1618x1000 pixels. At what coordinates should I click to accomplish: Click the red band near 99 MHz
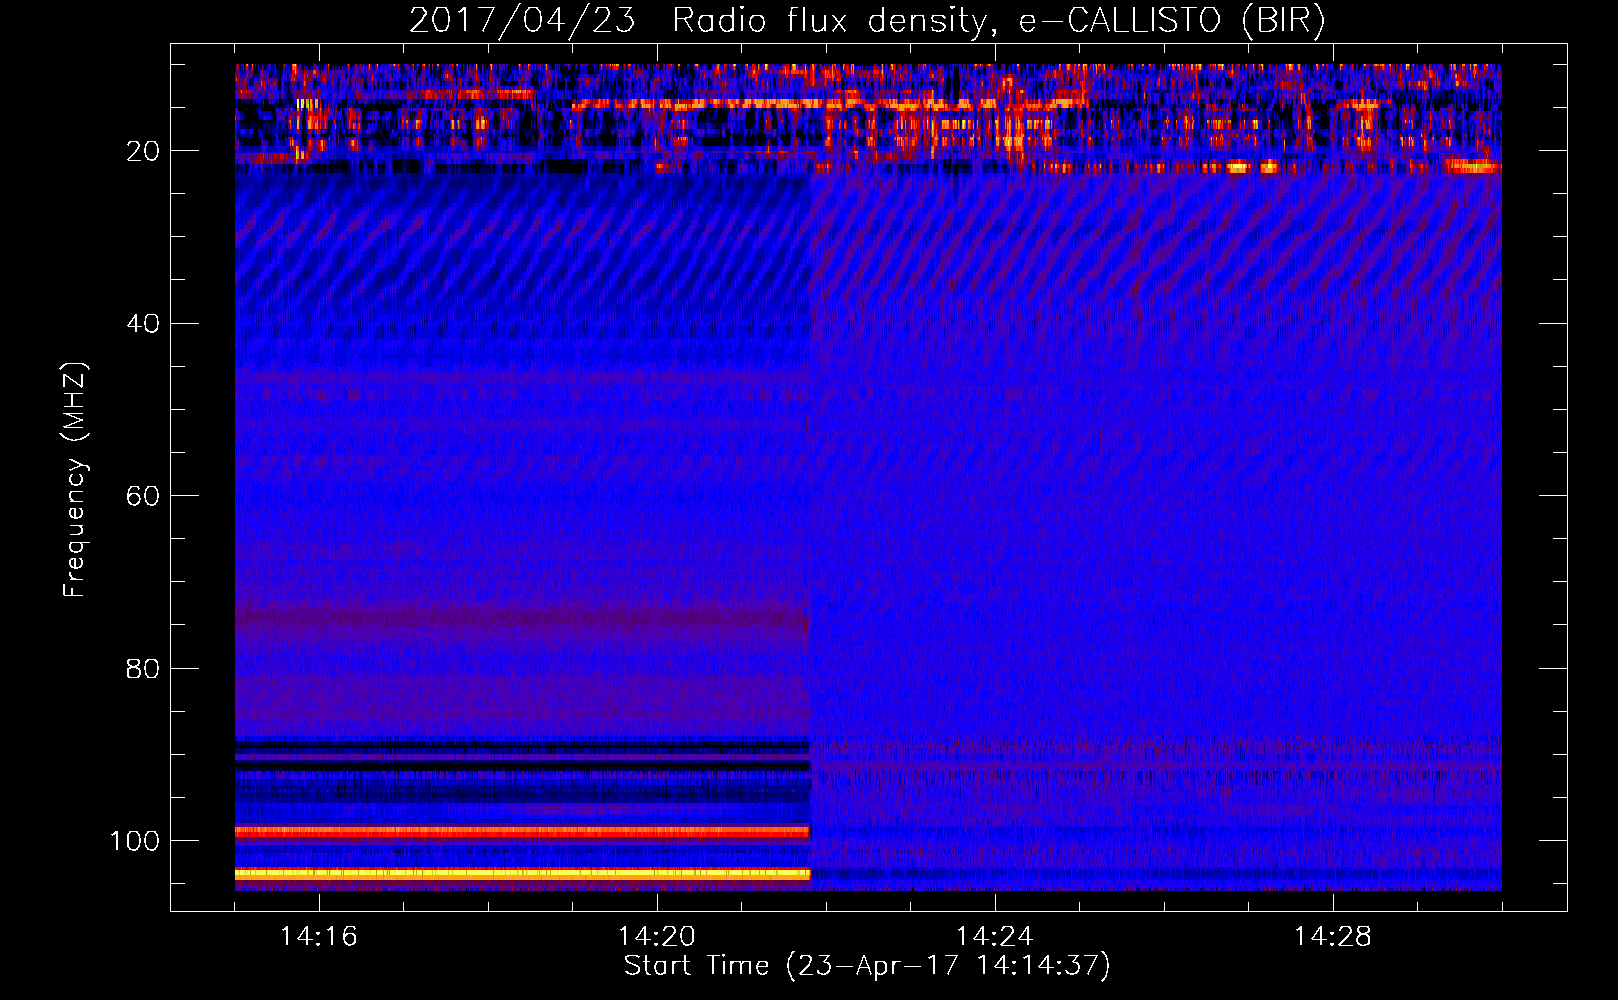click(x=522, y=831)
